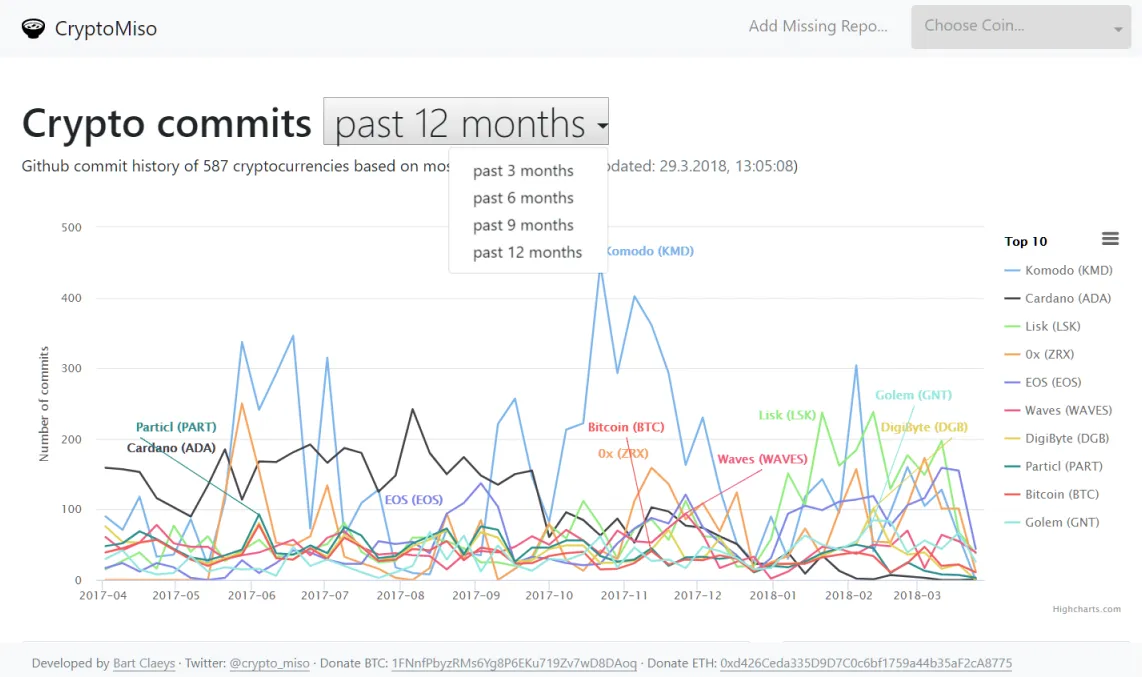Click the Crypto commits heading
The image size is (1145, 677).
166,123
